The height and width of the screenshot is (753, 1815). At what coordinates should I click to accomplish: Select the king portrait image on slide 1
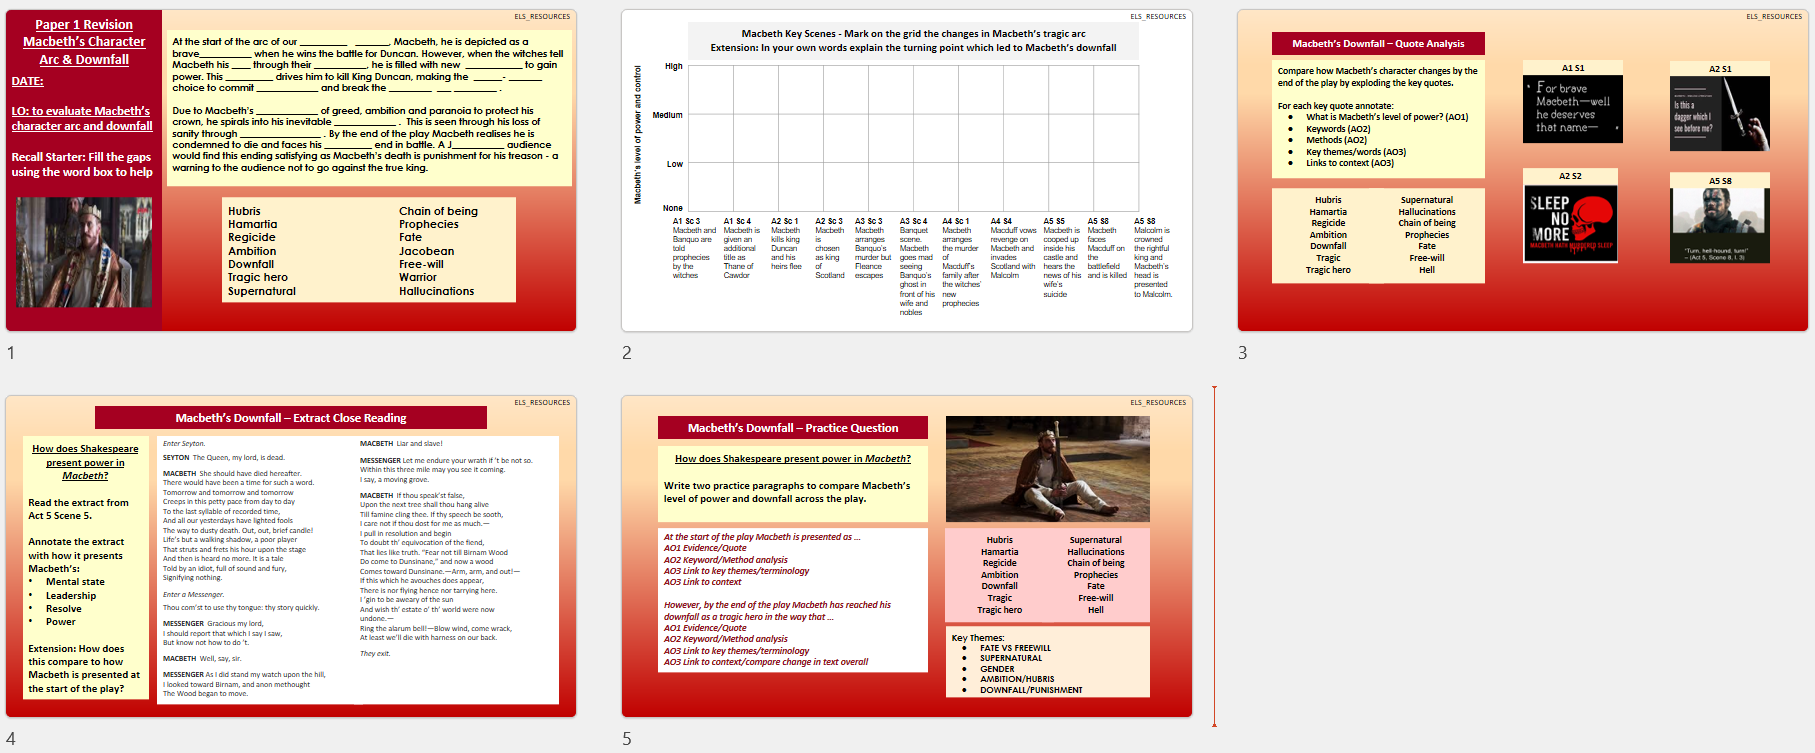(83, 252)
